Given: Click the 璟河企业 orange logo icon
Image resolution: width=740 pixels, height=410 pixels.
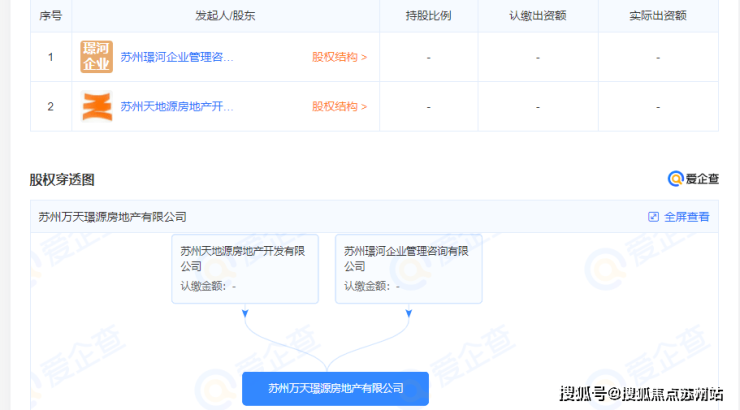Looking at the screenshot, I should click(96, 57).
